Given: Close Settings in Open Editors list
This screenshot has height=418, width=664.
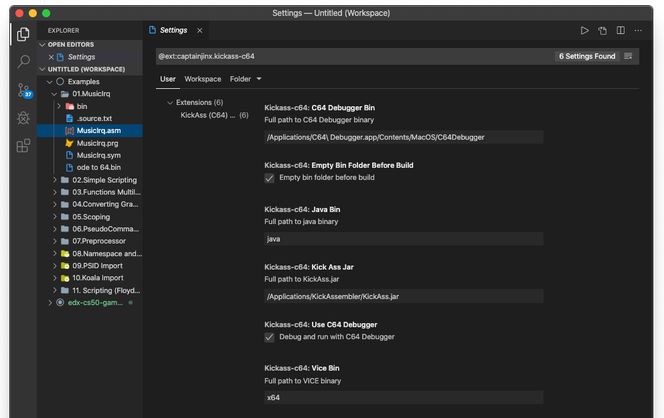Looking at the screenshot, I should click(51, 57).
